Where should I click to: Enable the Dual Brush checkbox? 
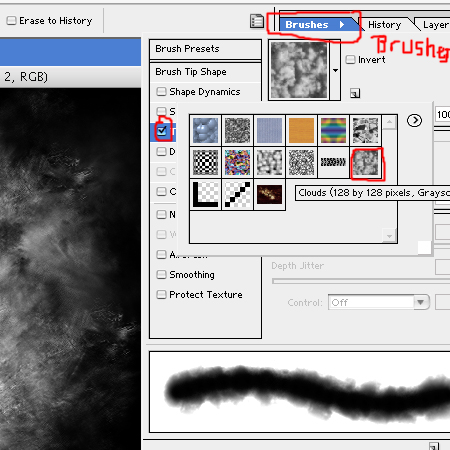point(161,152)
